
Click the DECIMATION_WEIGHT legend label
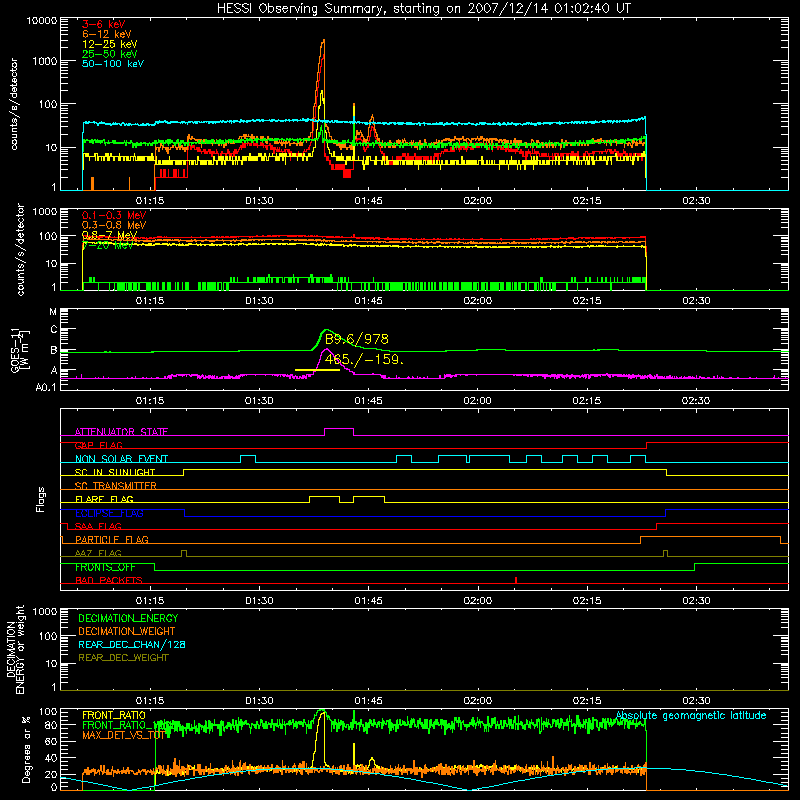tap(126, 631)
